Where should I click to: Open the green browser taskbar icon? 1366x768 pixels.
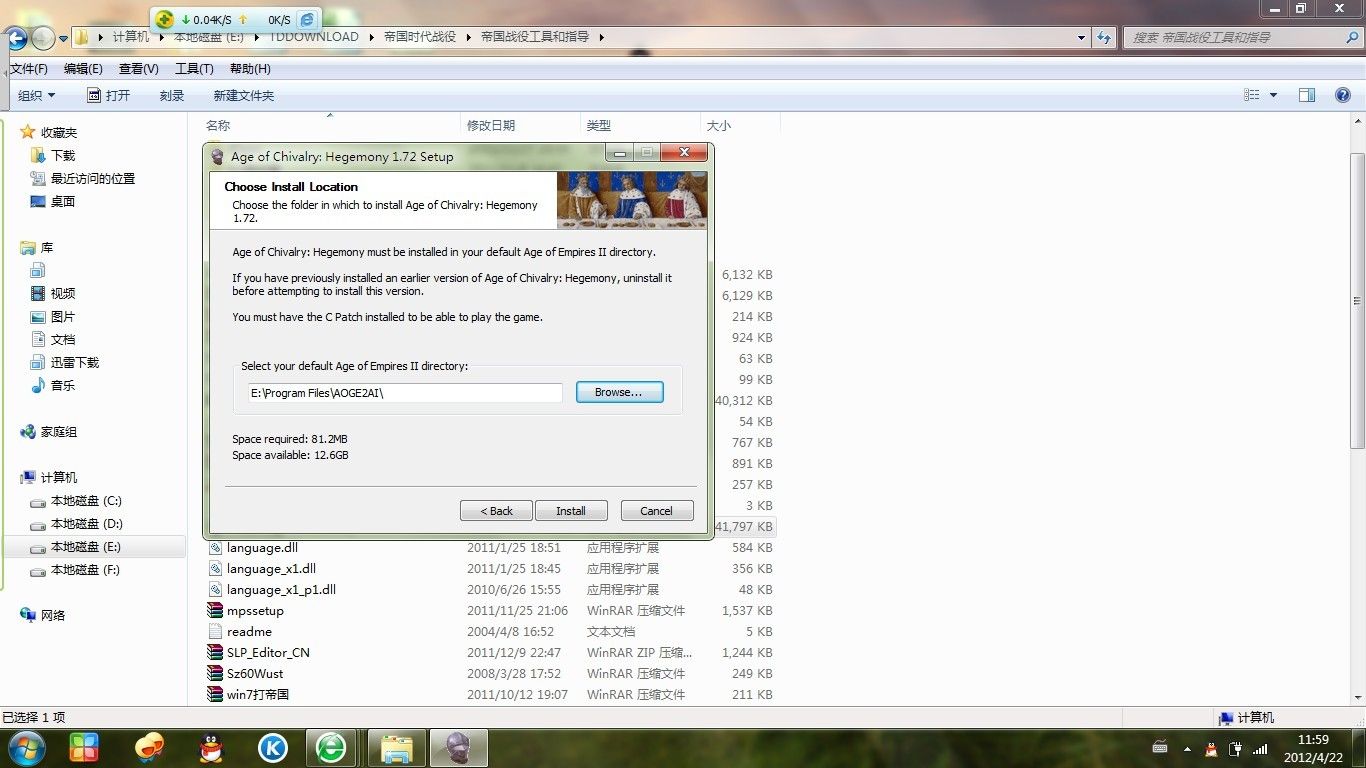pos(331,747)
